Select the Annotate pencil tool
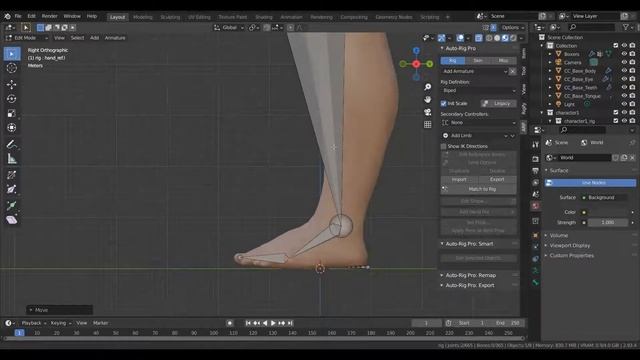The height and width of the screenshot is (360, 640). [11, 144]
